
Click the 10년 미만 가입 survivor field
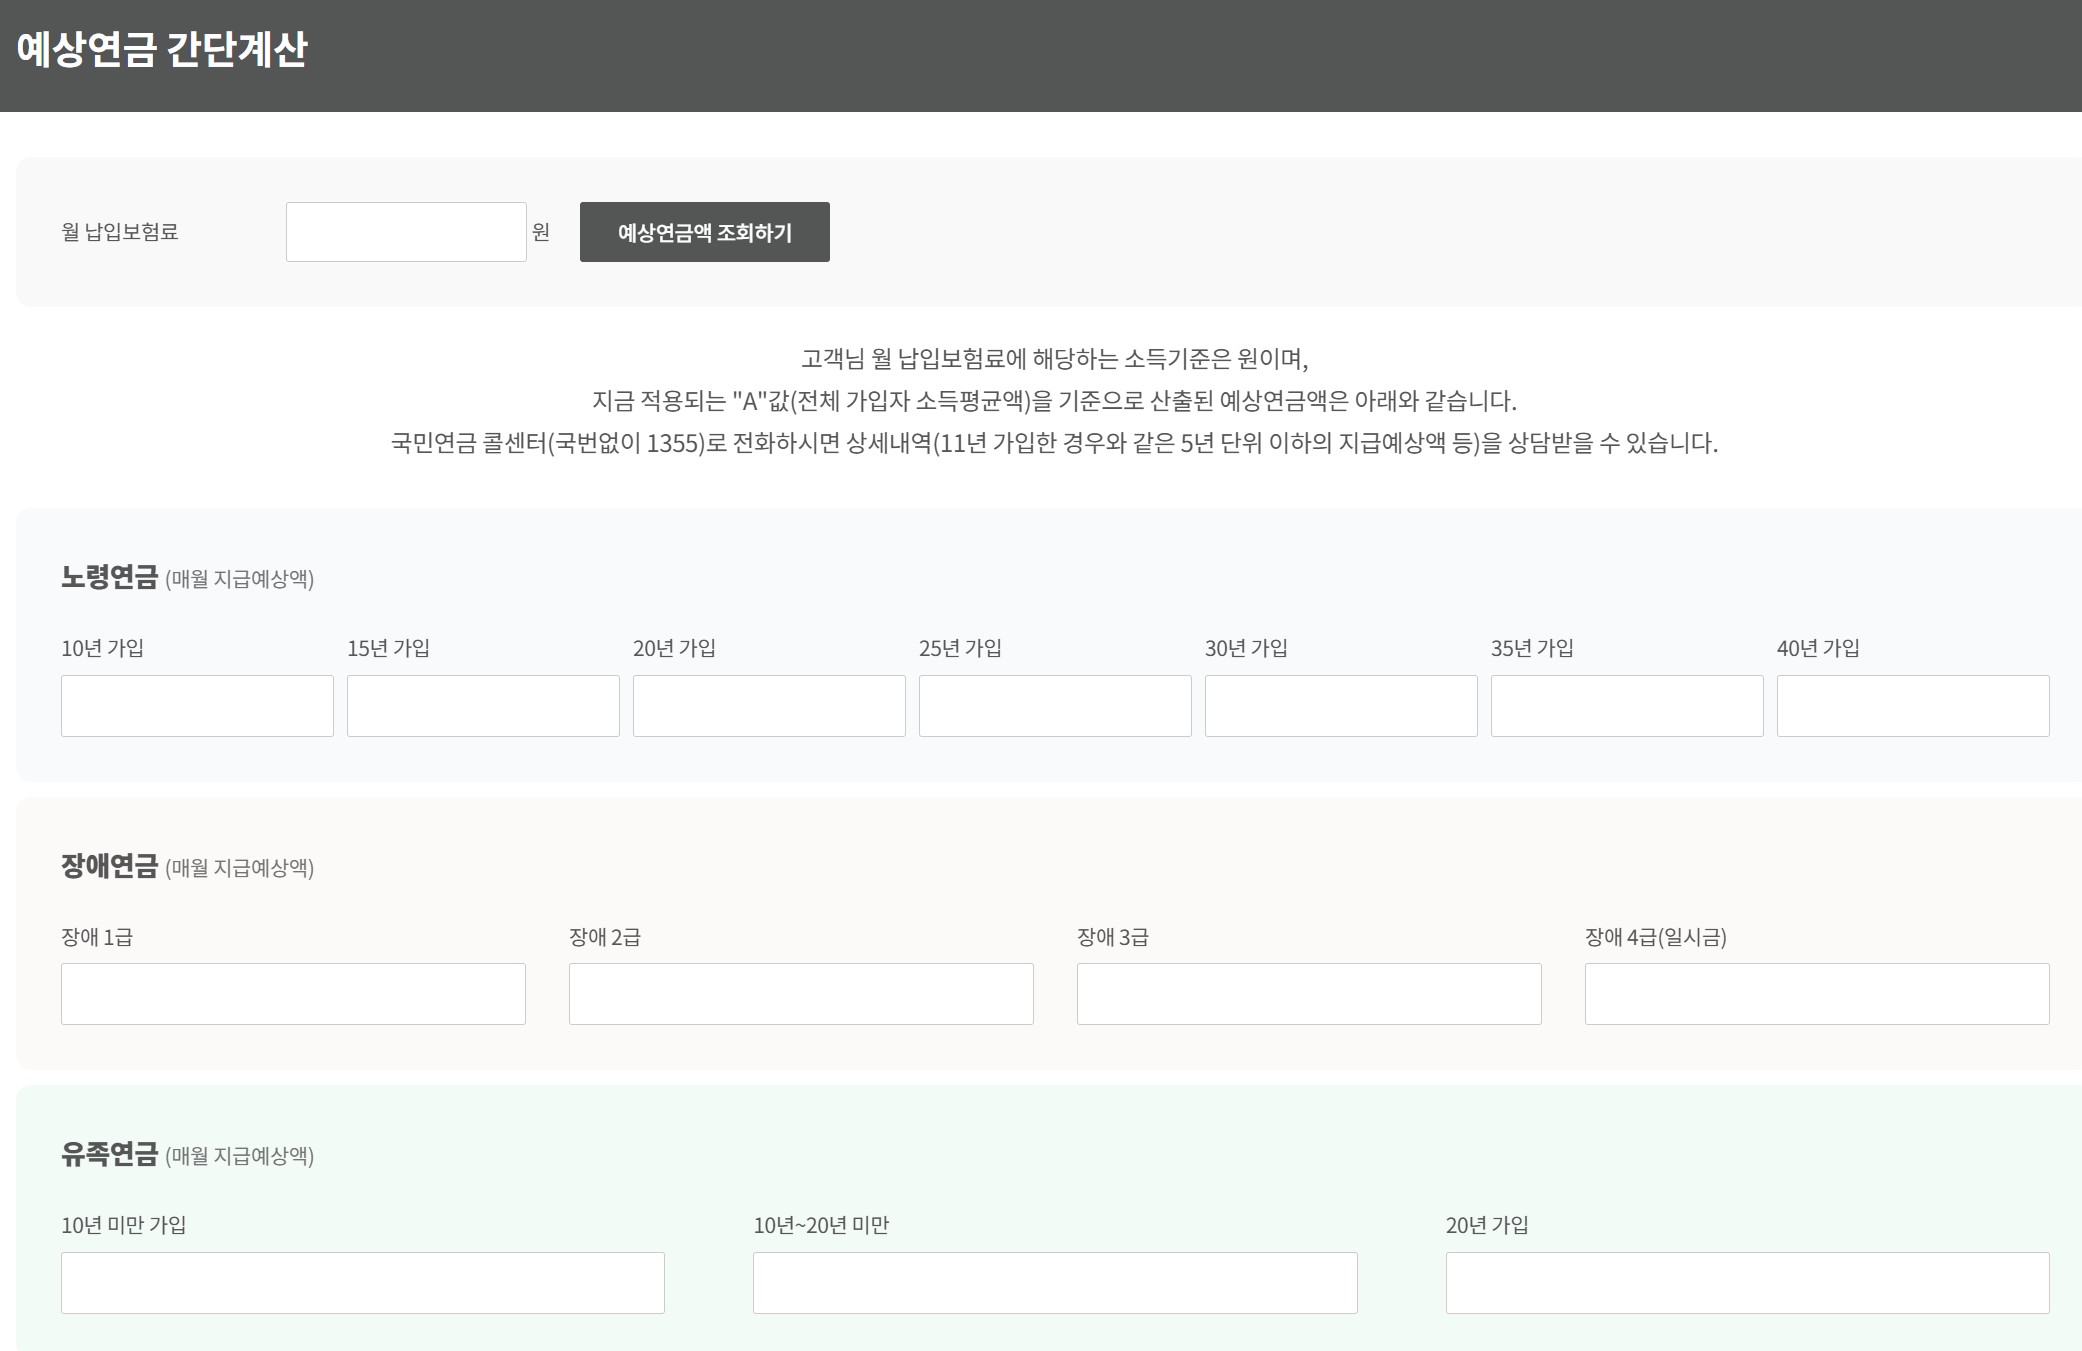[363, 1283]
